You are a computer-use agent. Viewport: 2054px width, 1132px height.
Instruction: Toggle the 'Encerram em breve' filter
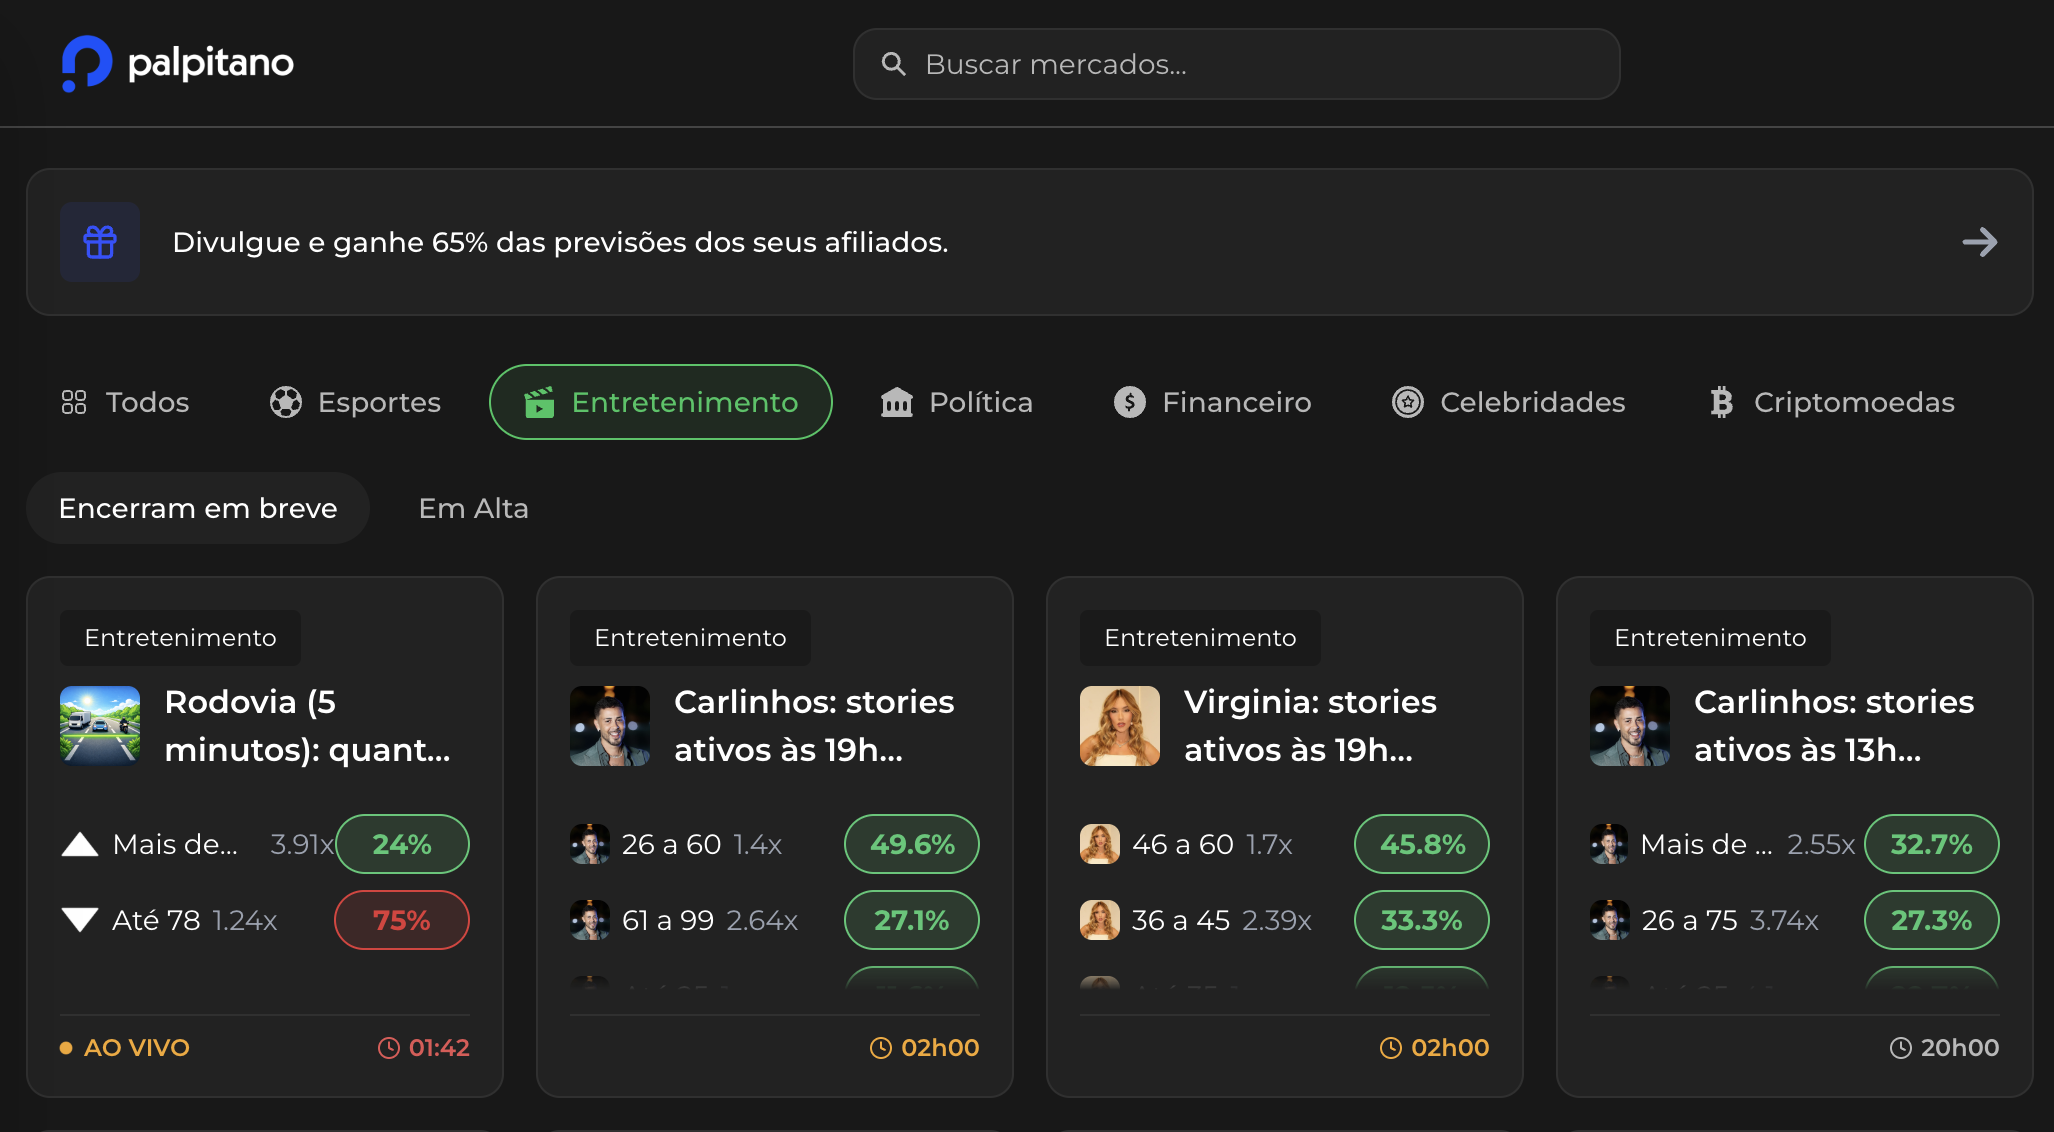198,508
